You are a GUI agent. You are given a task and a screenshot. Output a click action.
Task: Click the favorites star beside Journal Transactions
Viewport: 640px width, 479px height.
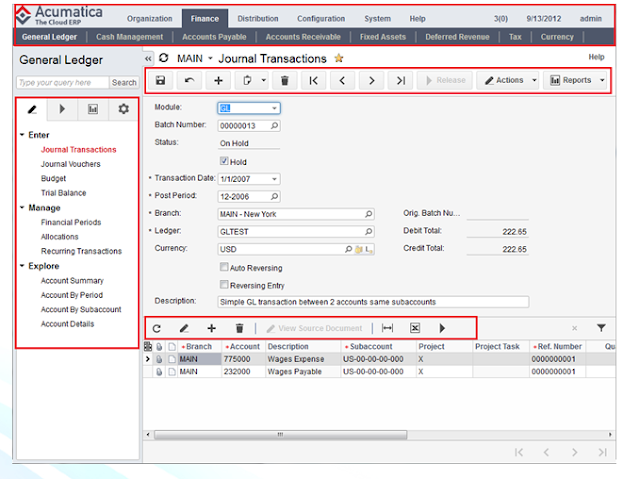338,58
